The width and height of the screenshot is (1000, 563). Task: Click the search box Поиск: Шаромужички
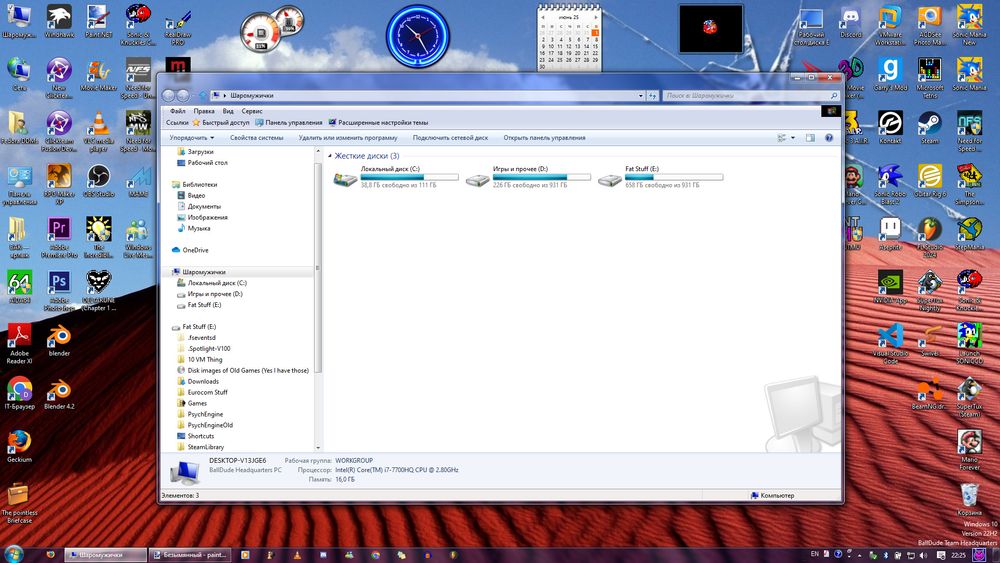[751, 96]
